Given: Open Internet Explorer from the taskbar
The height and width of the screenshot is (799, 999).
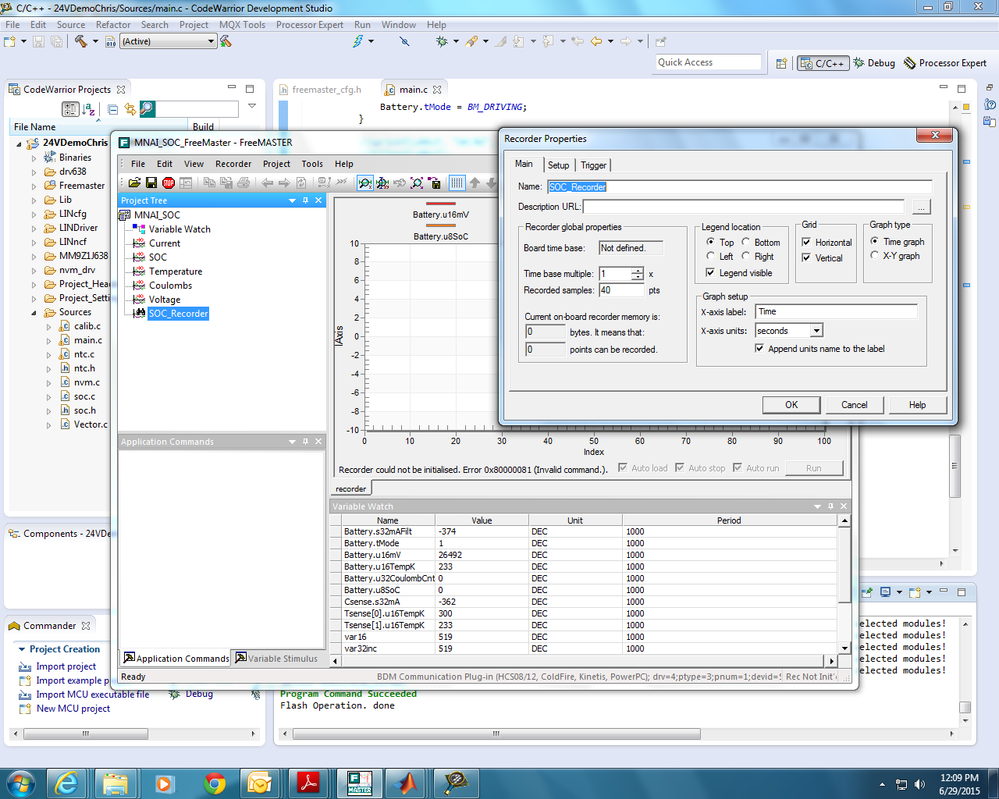Looking at the screenshot, I should [66, 783].
